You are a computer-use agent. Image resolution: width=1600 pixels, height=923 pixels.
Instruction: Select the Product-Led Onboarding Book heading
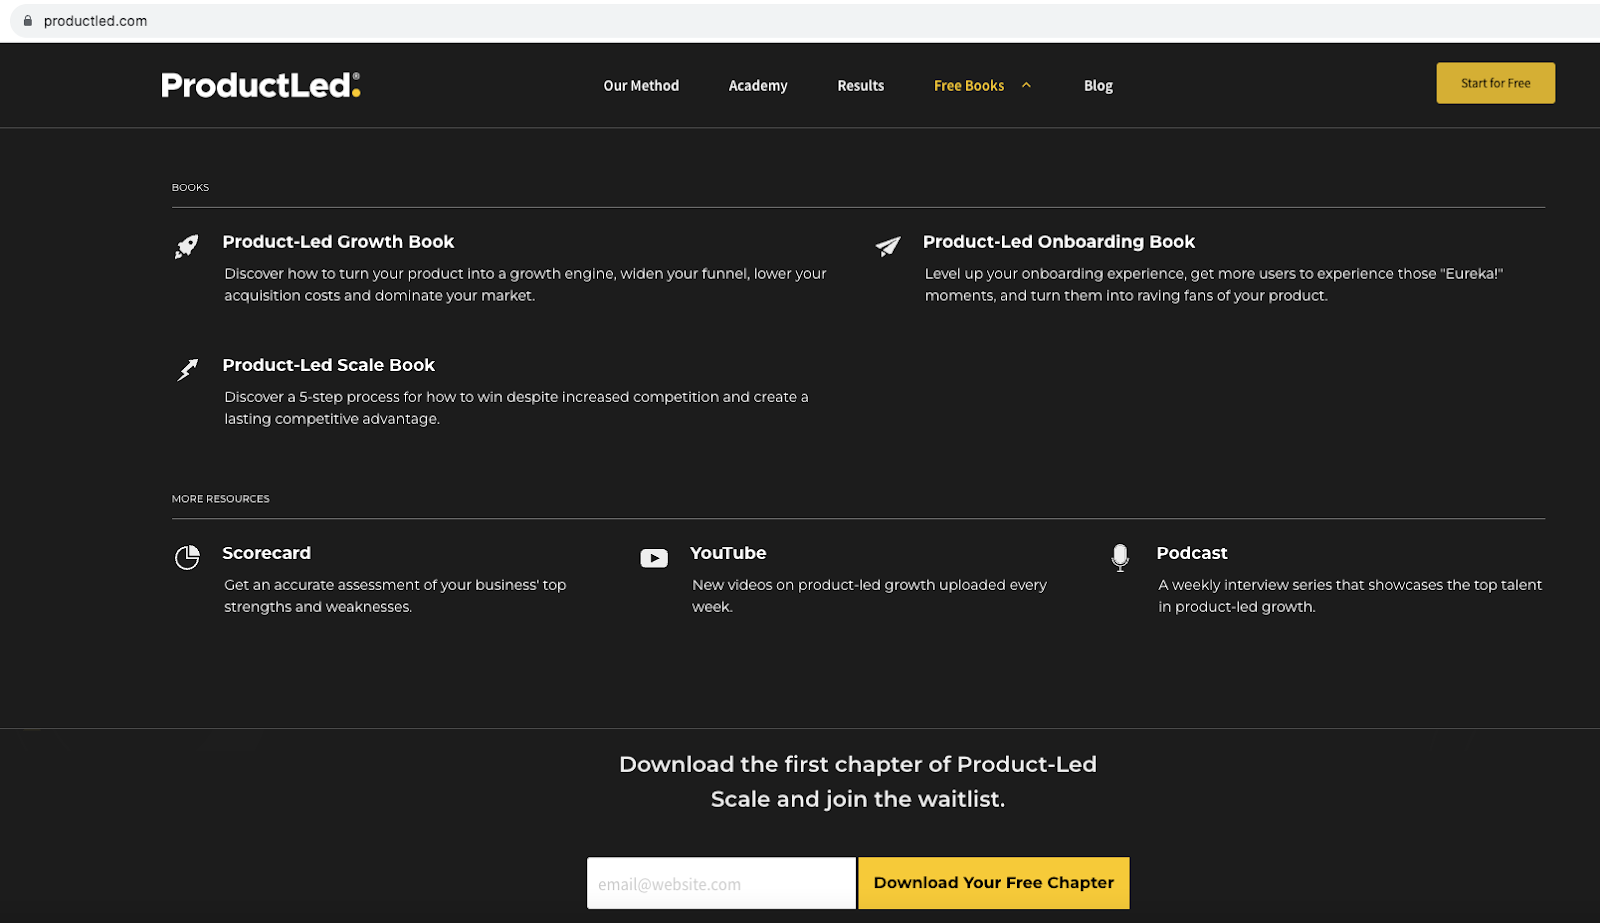click(1058, 241)
